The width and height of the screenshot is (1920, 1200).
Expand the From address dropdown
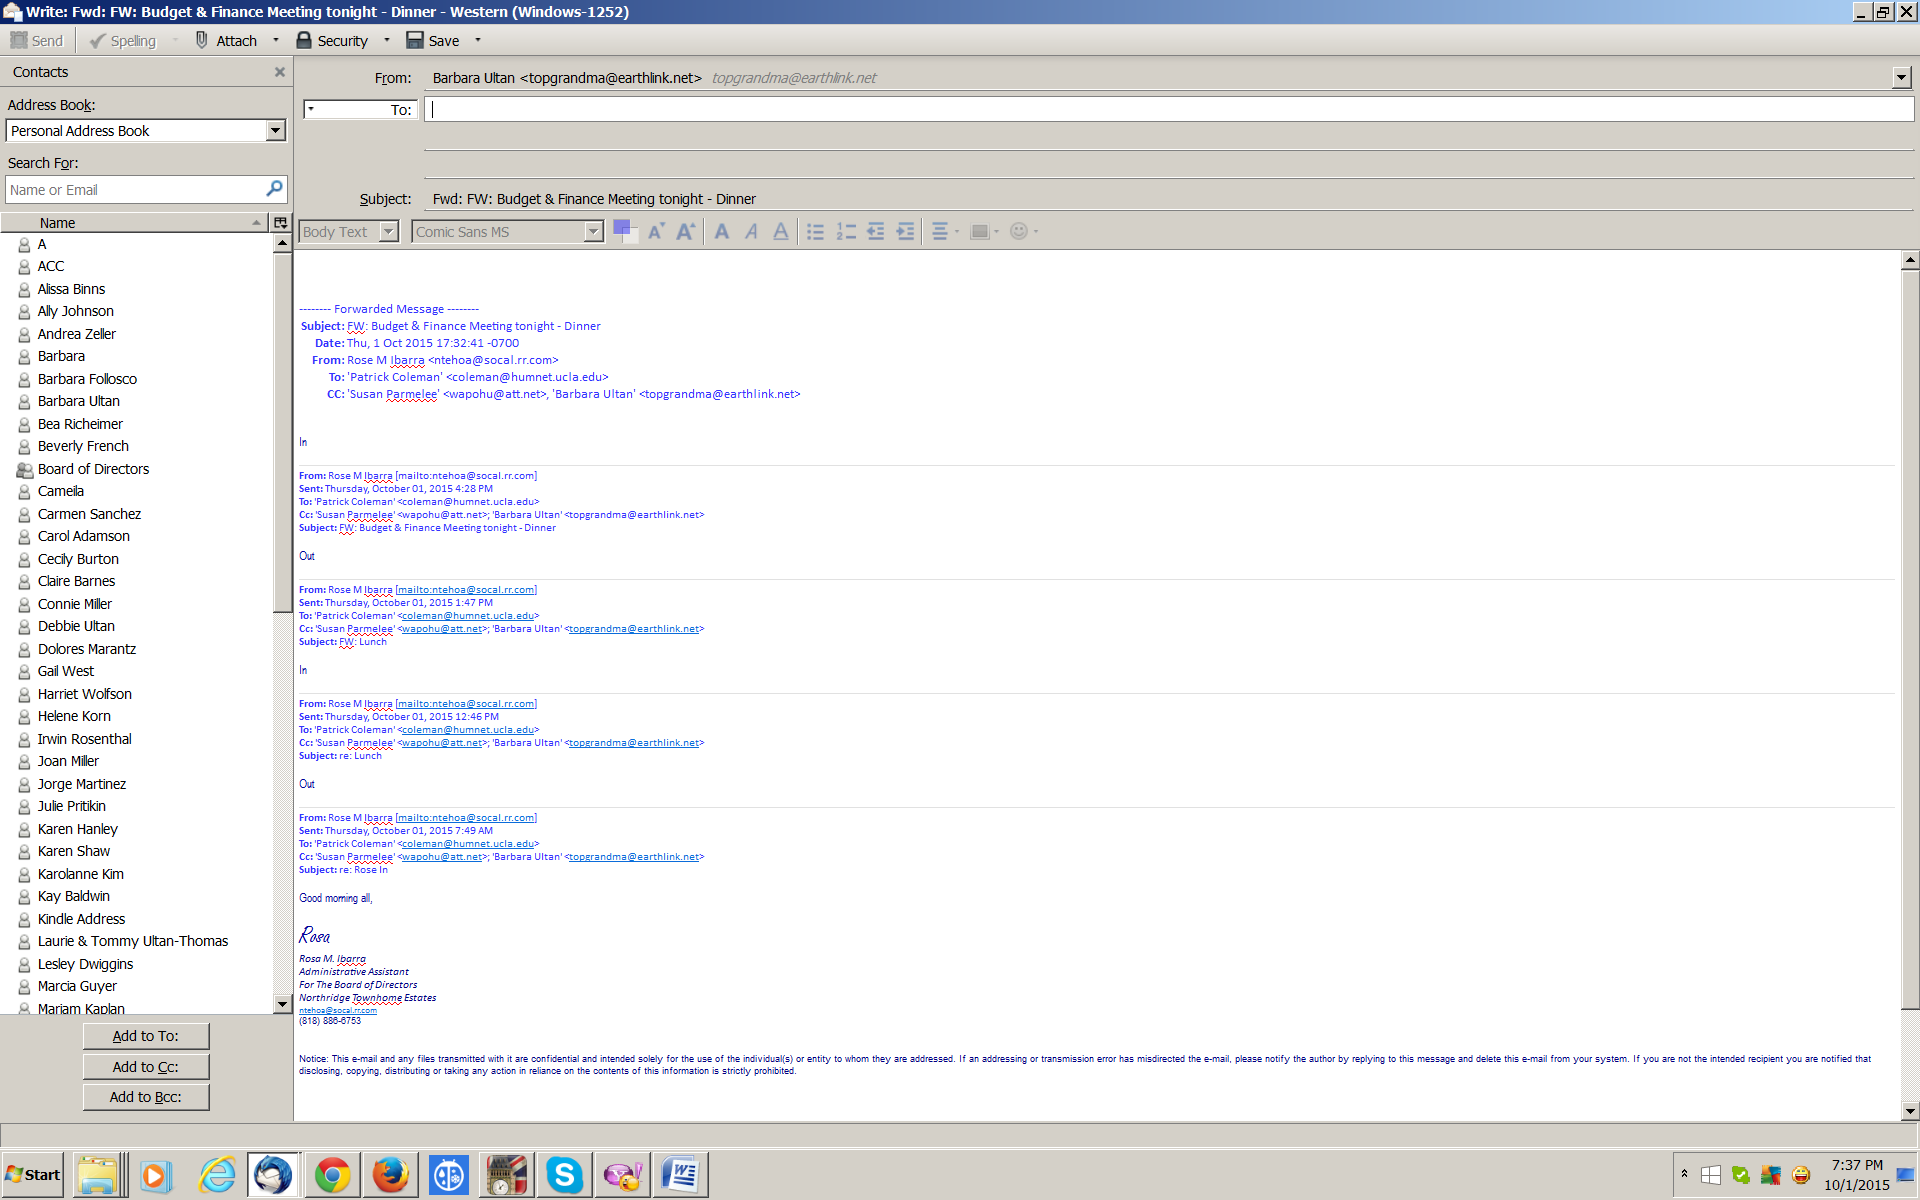(1901, 78)
